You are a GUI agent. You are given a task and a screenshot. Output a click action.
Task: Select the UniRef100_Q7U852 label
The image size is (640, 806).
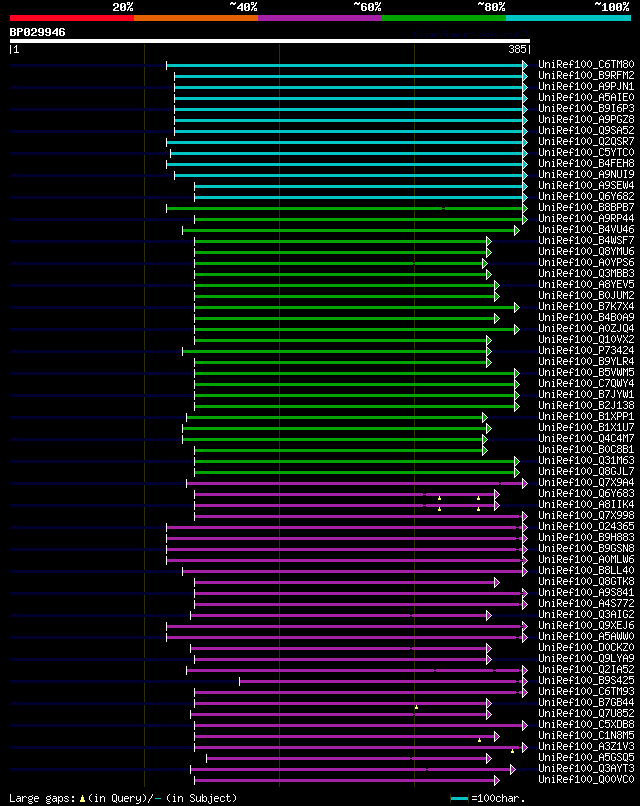[x=586, y=713]
